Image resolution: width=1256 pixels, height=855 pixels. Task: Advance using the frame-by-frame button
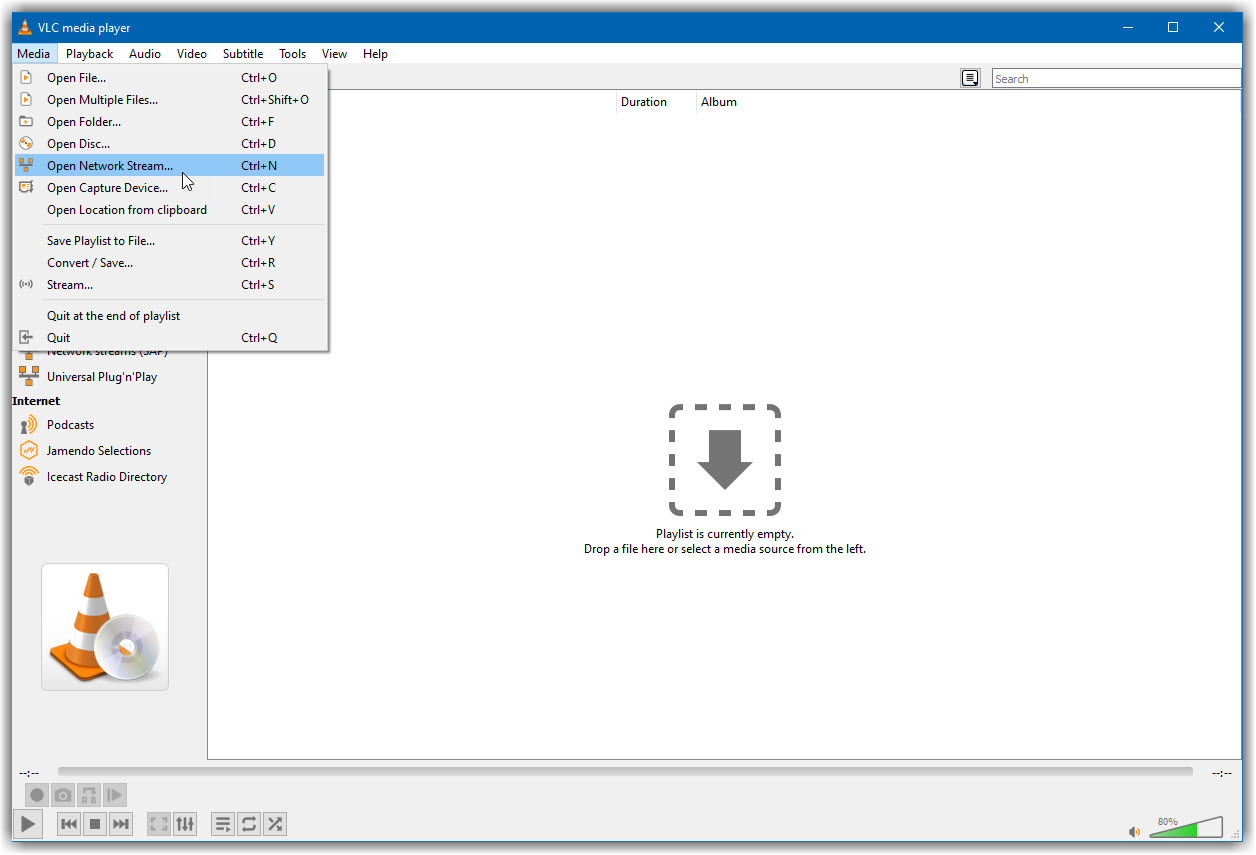coord(115,795)
